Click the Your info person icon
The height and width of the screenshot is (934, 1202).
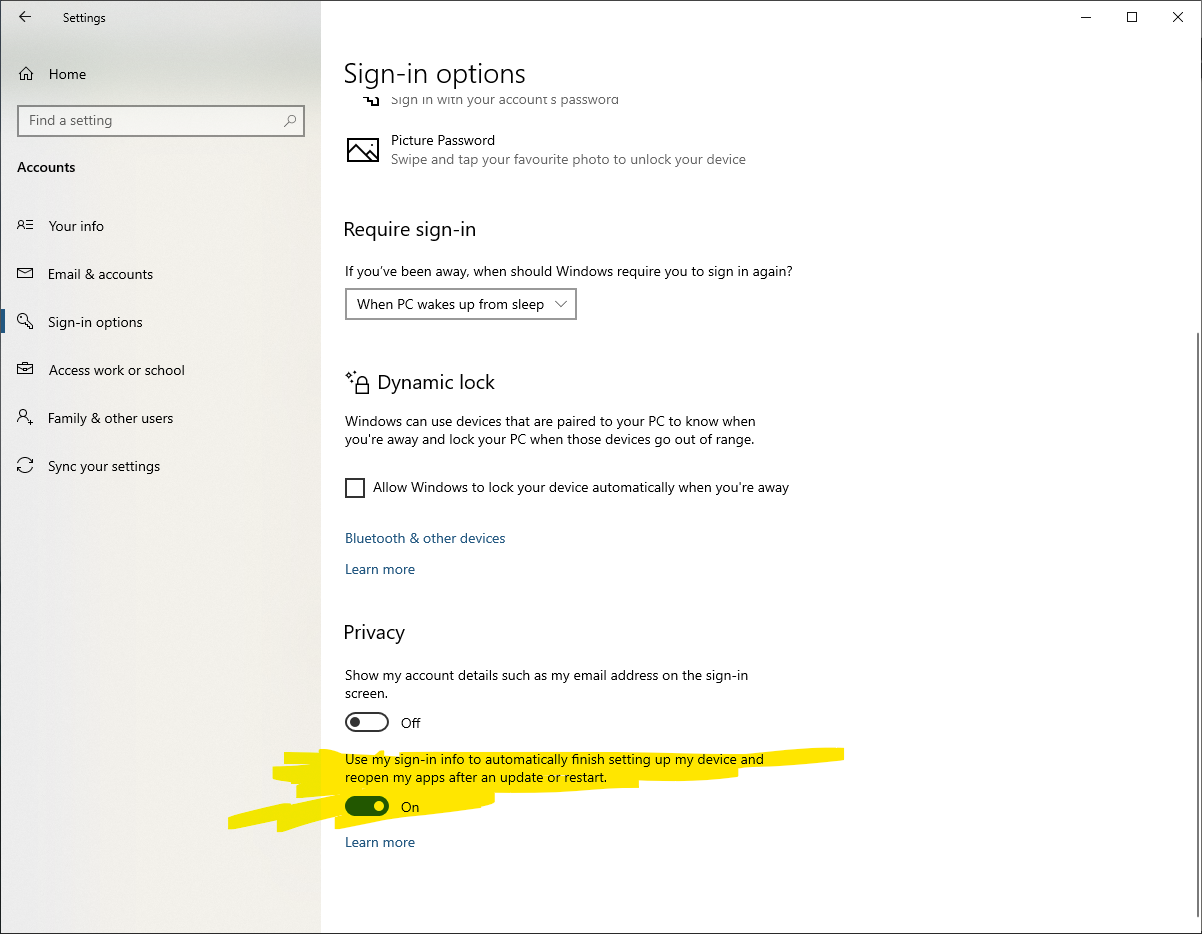coord(26,226)
